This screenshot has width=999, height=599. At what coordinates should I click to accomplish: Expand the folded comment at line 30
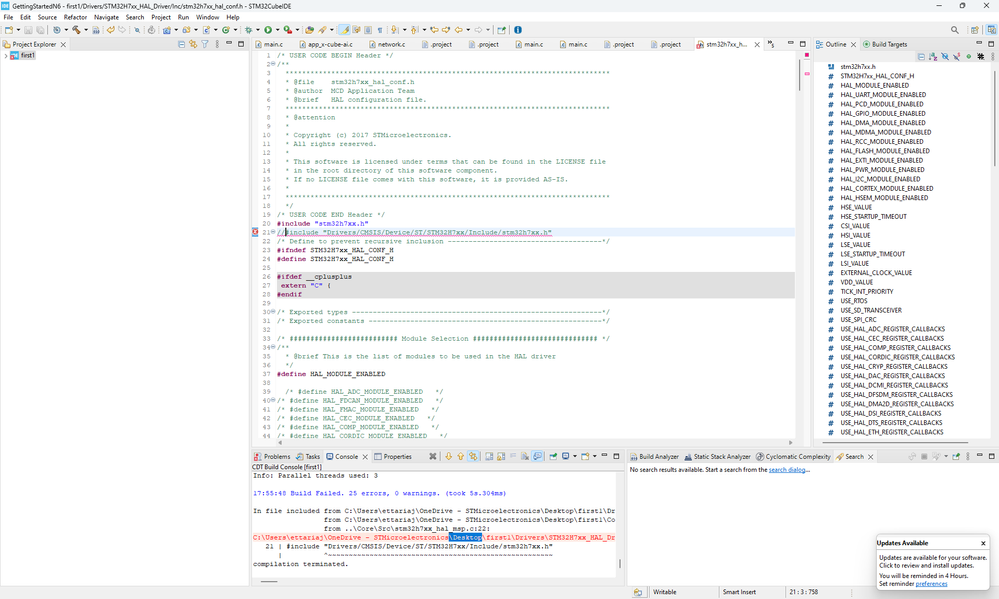pos(275,312)
